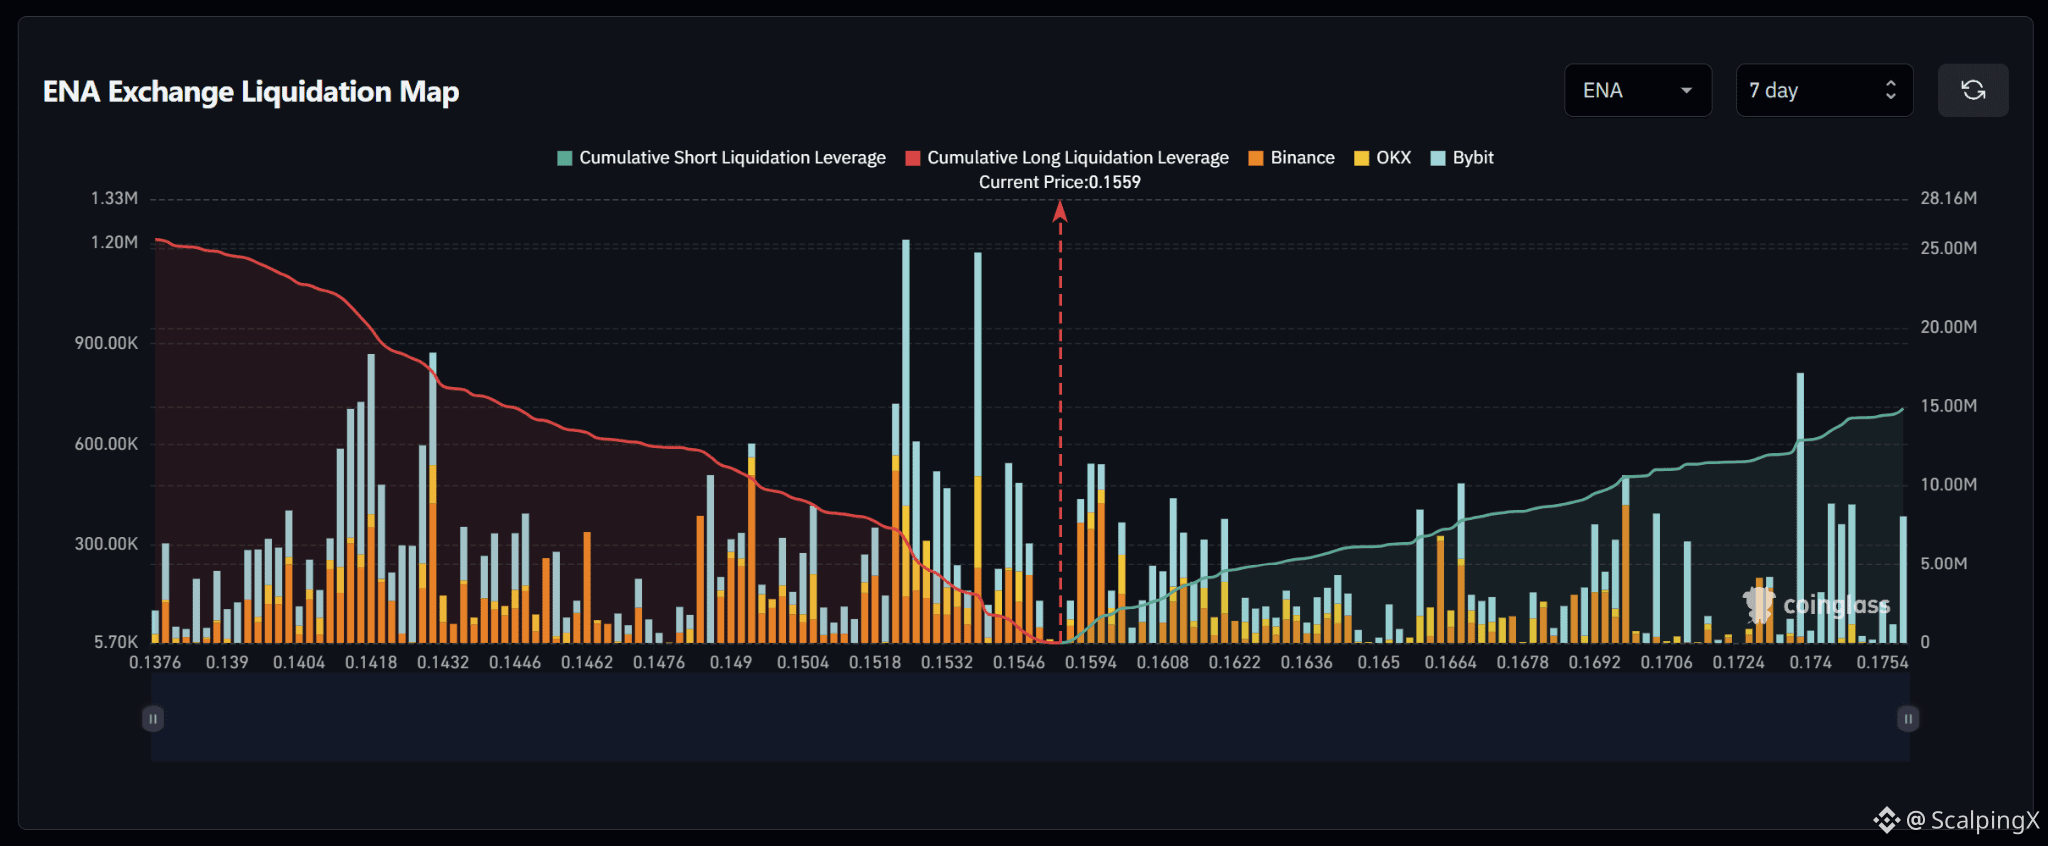Click the 600.00K left axis value
The height and width of the screenshot is (846, 2048).
point(106,444)
